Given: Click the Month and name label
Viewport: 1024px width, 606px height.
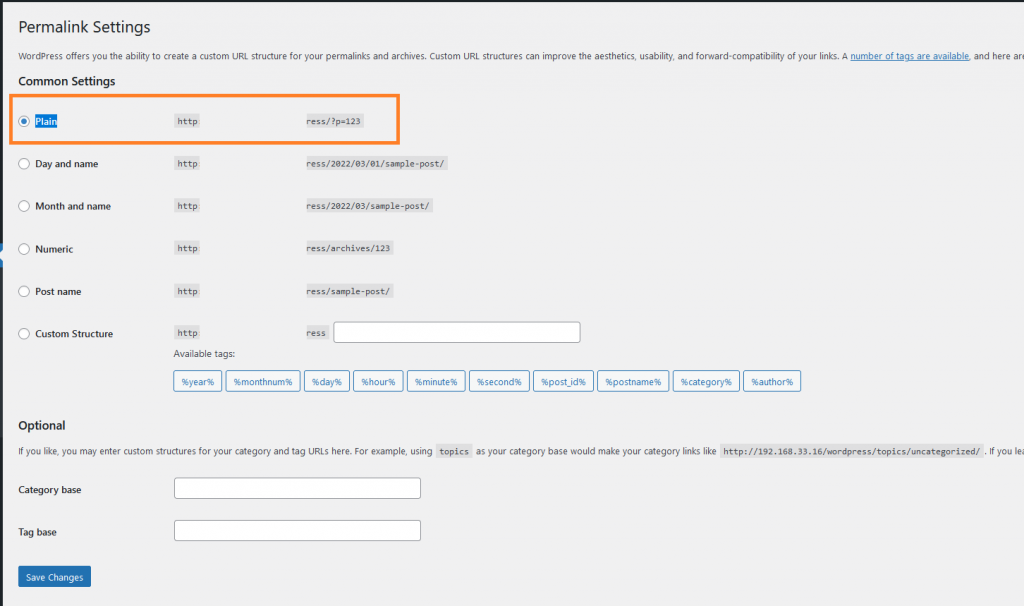Looking at the screenshot, I should [73, 206].
